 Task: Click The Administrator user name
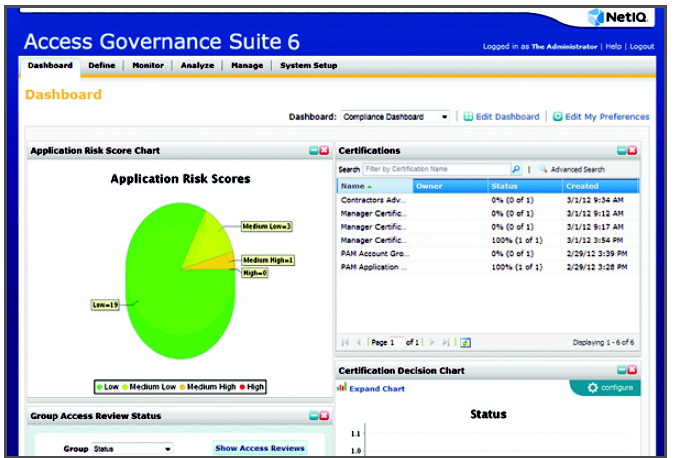click(564, 47)
